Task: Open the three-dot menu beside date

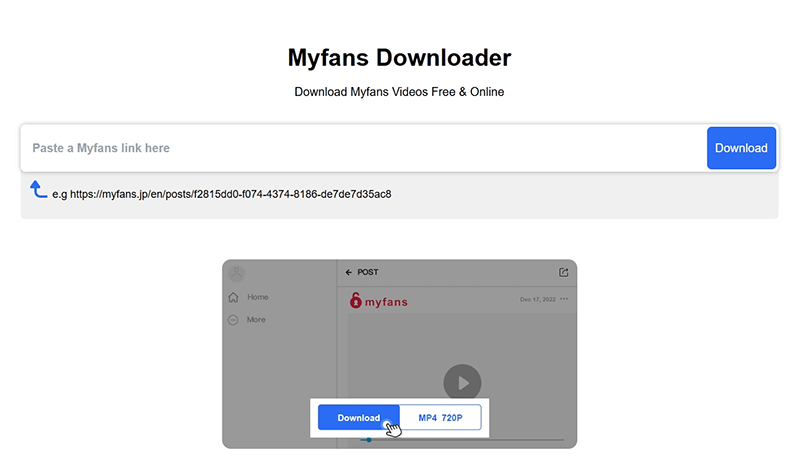Action: coord(564,299)
